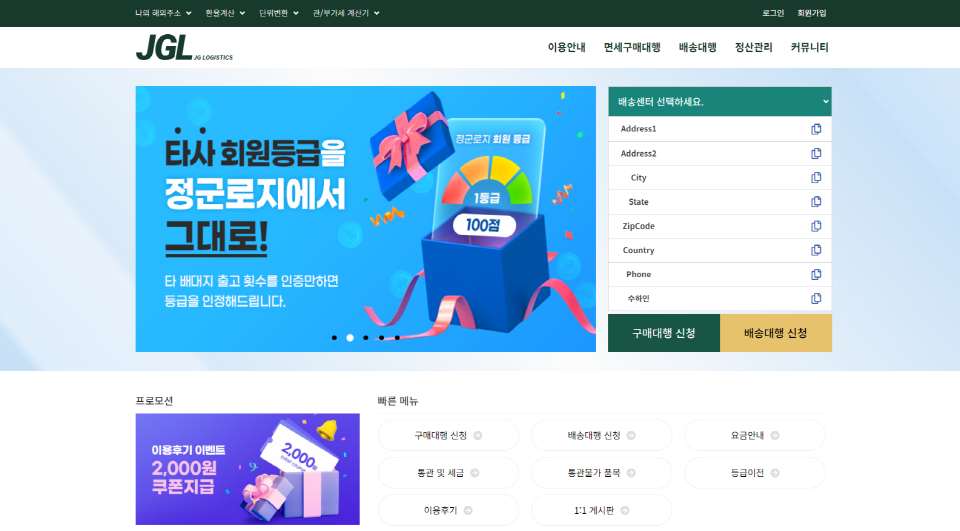Open the 이용후기 이벤트 promotion banner
Image resolution: width=960 pixels, height=531 pixels.
click(x=247, y=469)
